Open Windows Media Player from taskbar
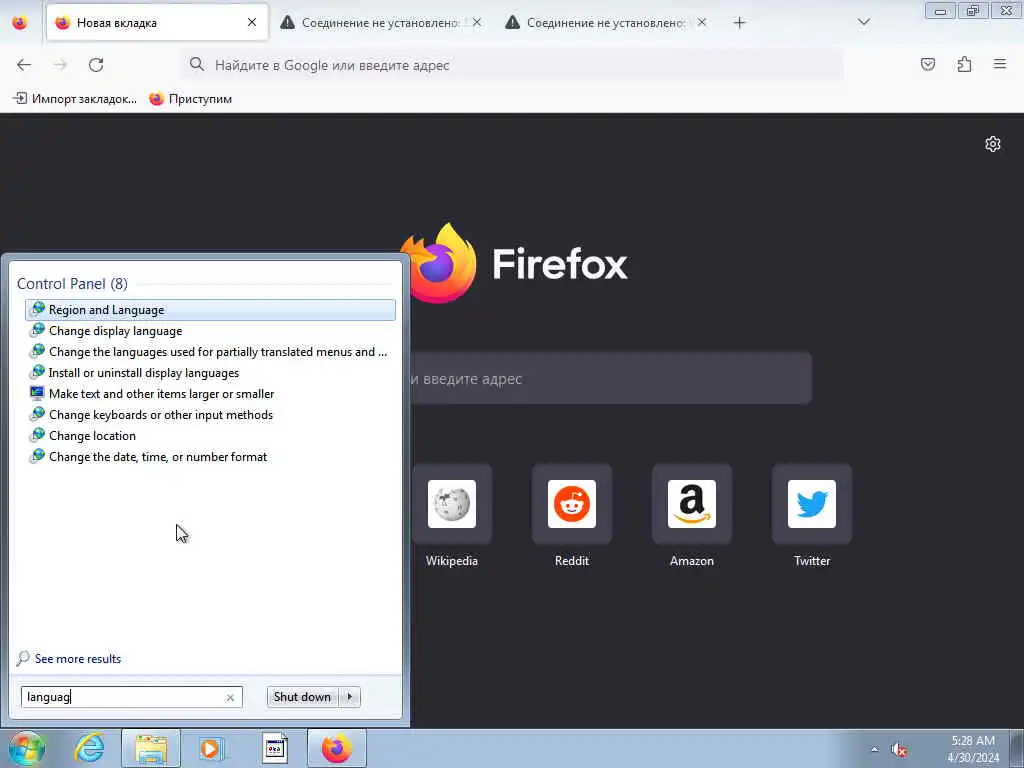Image resolution: width=1024 pixels, height=768 pixels. (211, 748)
